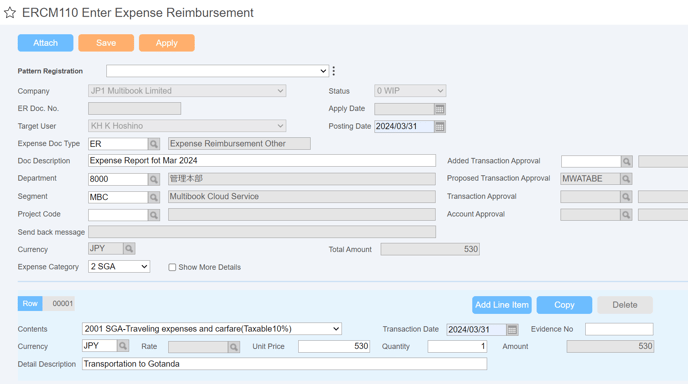688x384 pixels.
Task: Click the Evidence No input field
Action: (619, 329)
